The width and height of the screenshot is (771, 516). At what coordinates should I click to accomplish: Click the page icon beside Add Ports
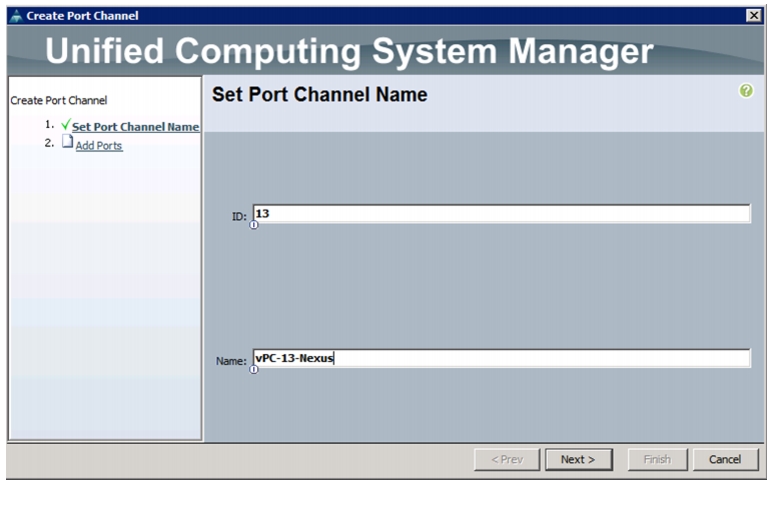coord(67,142)
